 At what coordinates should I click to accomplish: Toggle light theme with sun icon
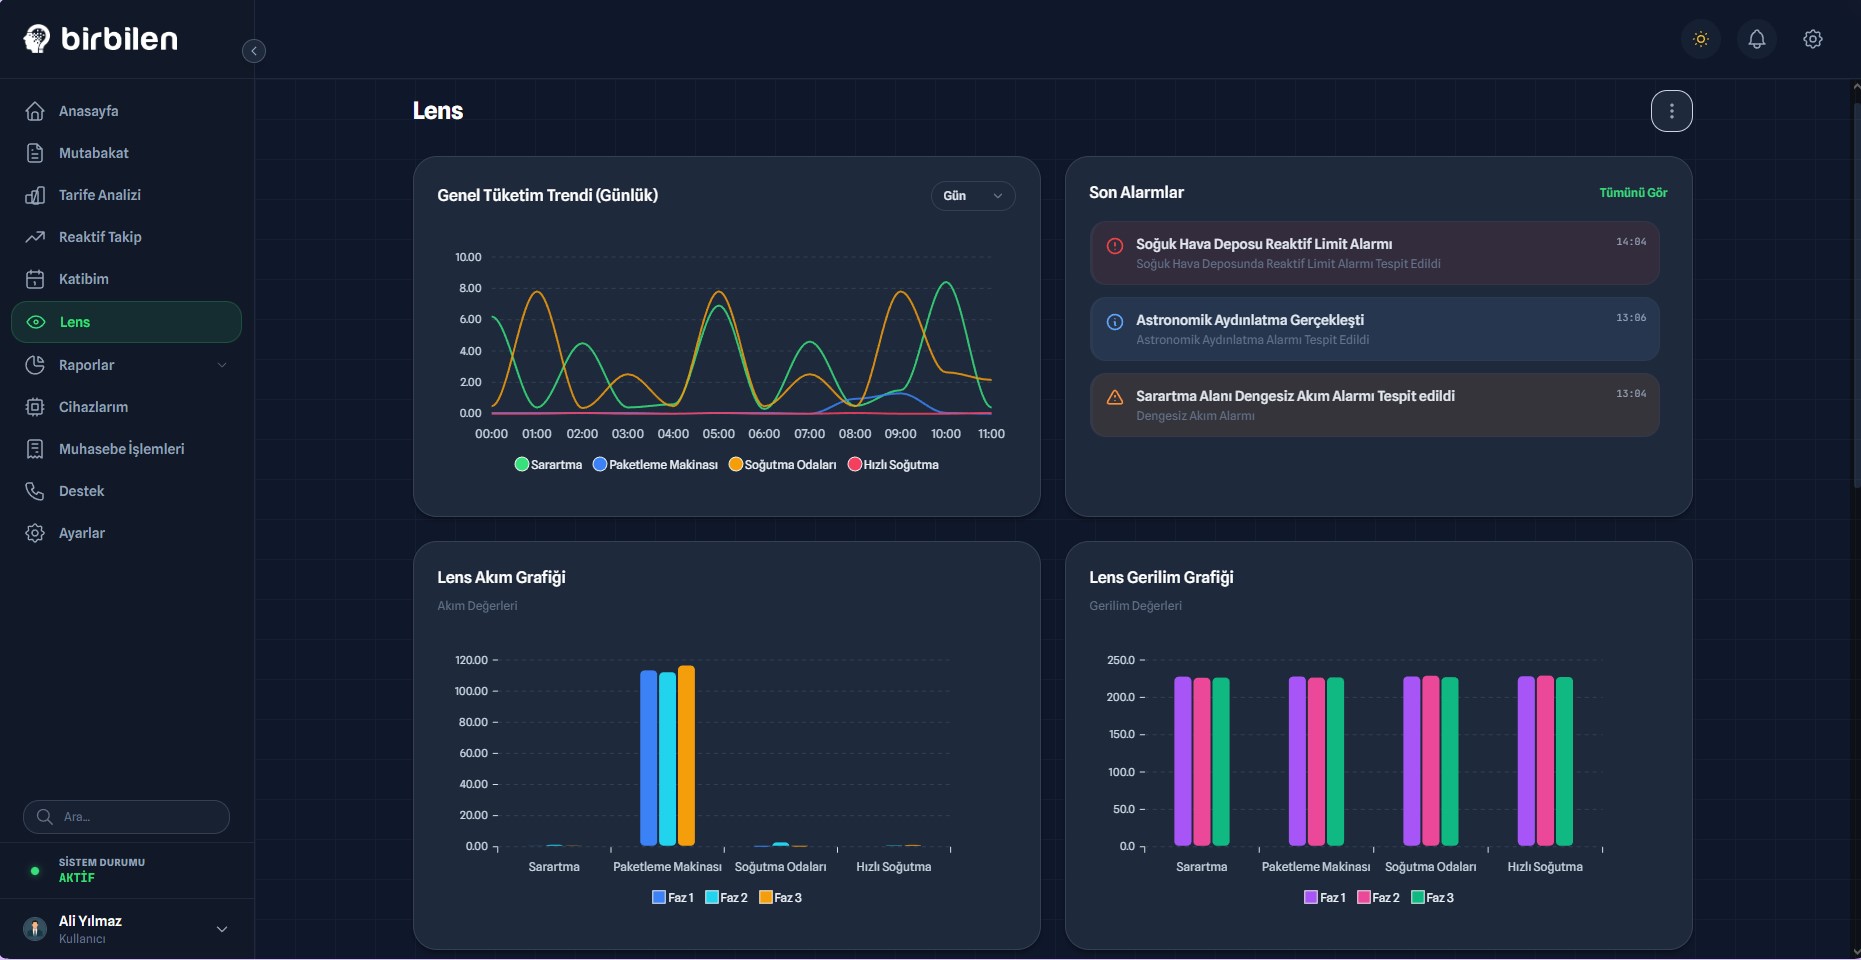pyautogui.click(x=1700, y=39)
